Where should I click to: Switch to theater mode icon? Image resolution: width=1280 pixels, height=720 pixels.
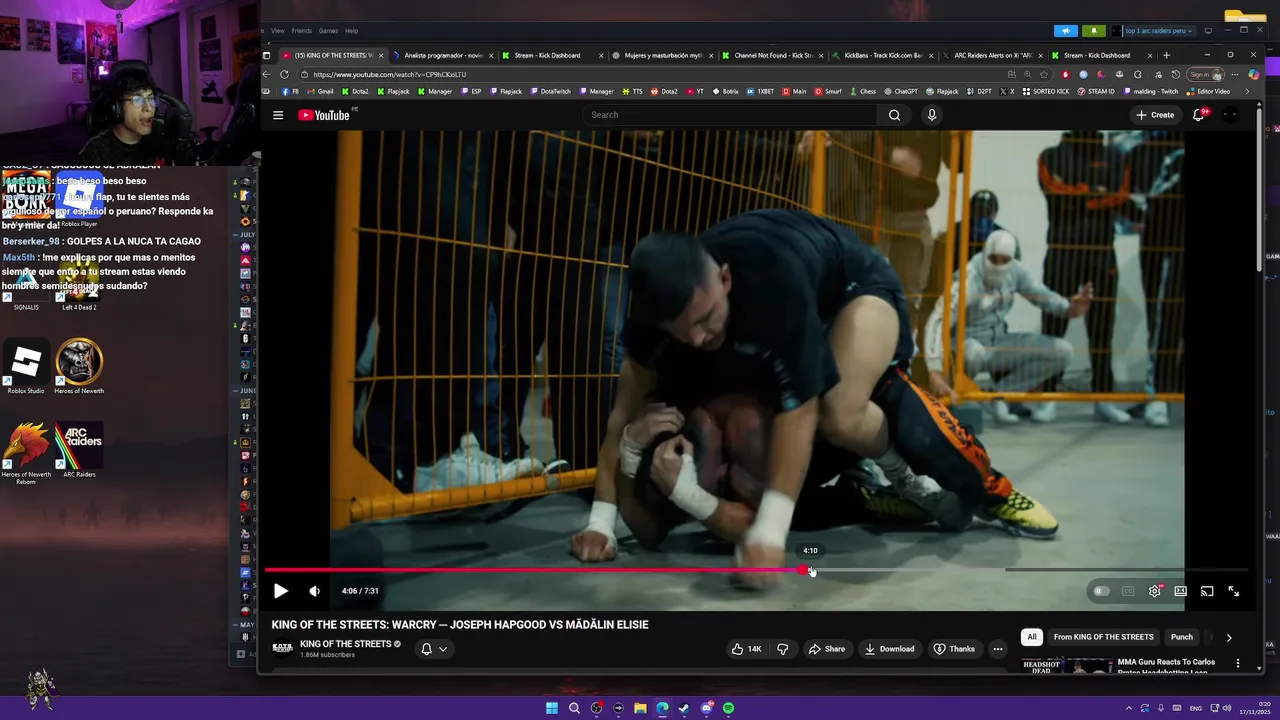(x=1181, y=591)
